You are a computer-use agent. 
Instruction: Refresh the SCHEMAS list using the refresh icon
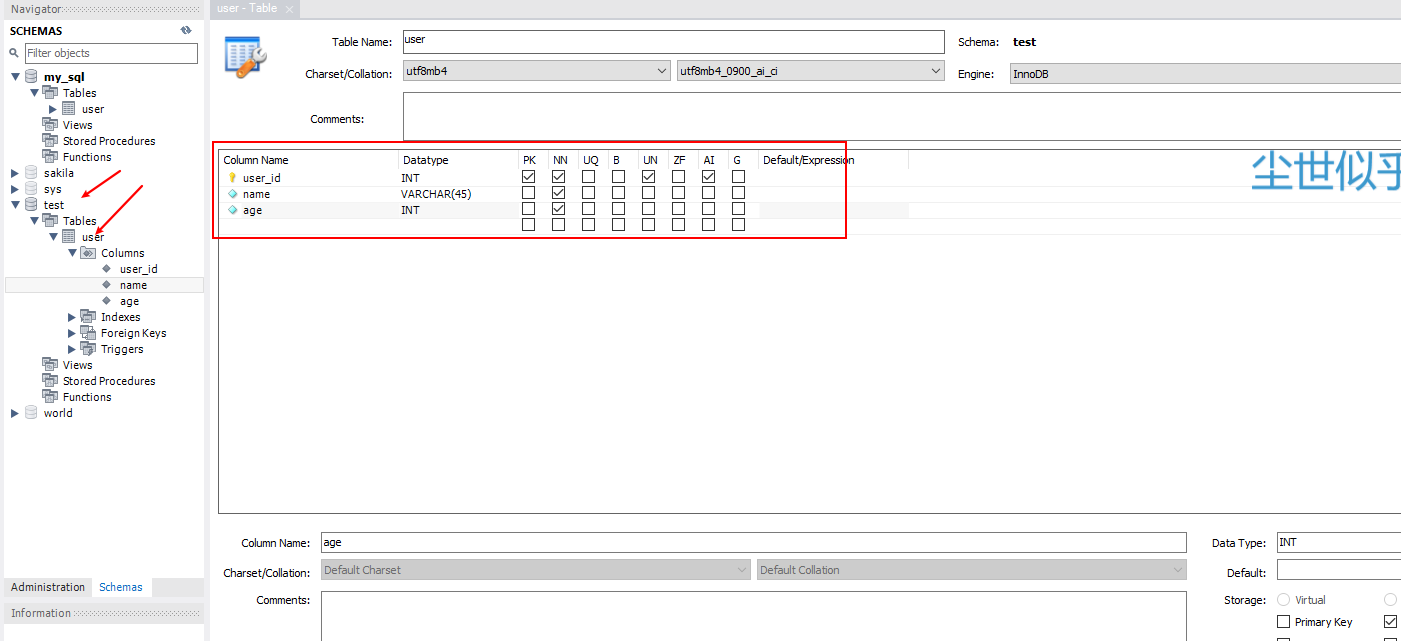(186, 30)
